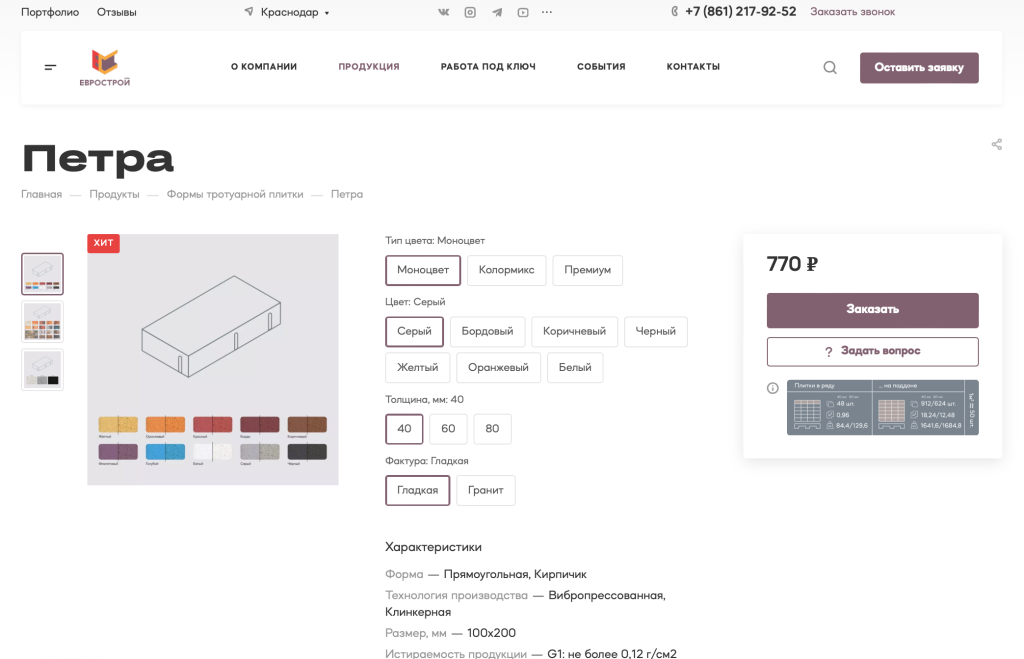Open the YouTube icon link
This screenshot has width=1024, height=659.
[522, 12]
